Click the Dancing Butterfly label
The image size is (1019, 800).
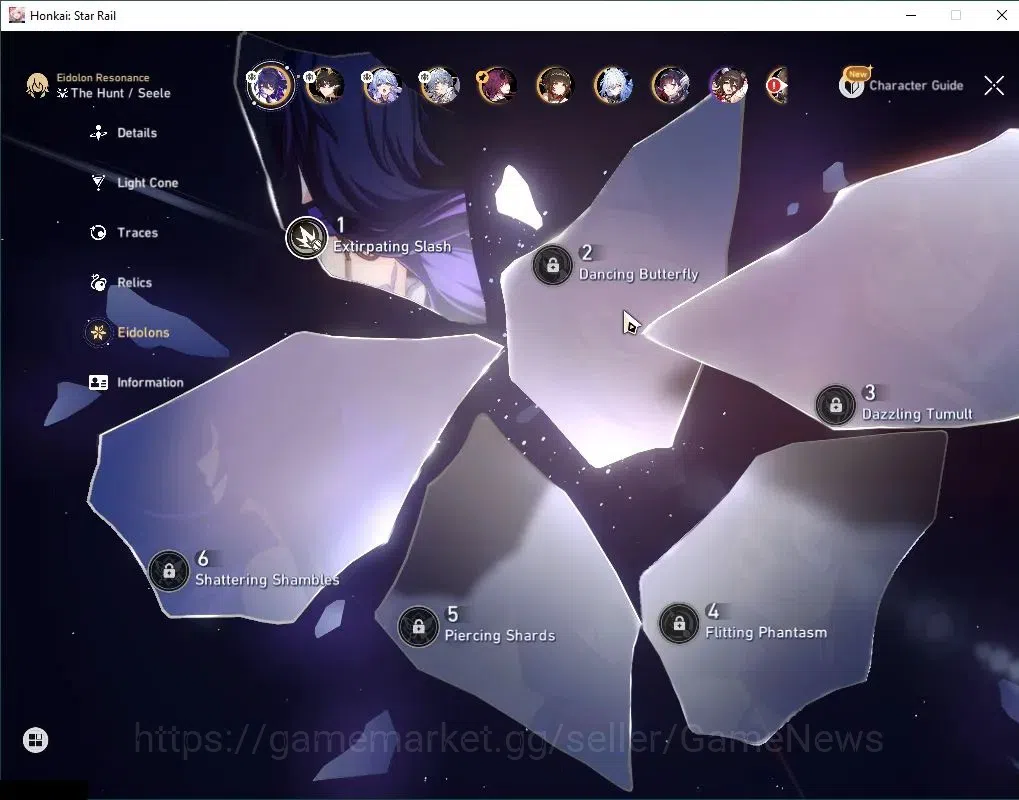click(638, 274)
